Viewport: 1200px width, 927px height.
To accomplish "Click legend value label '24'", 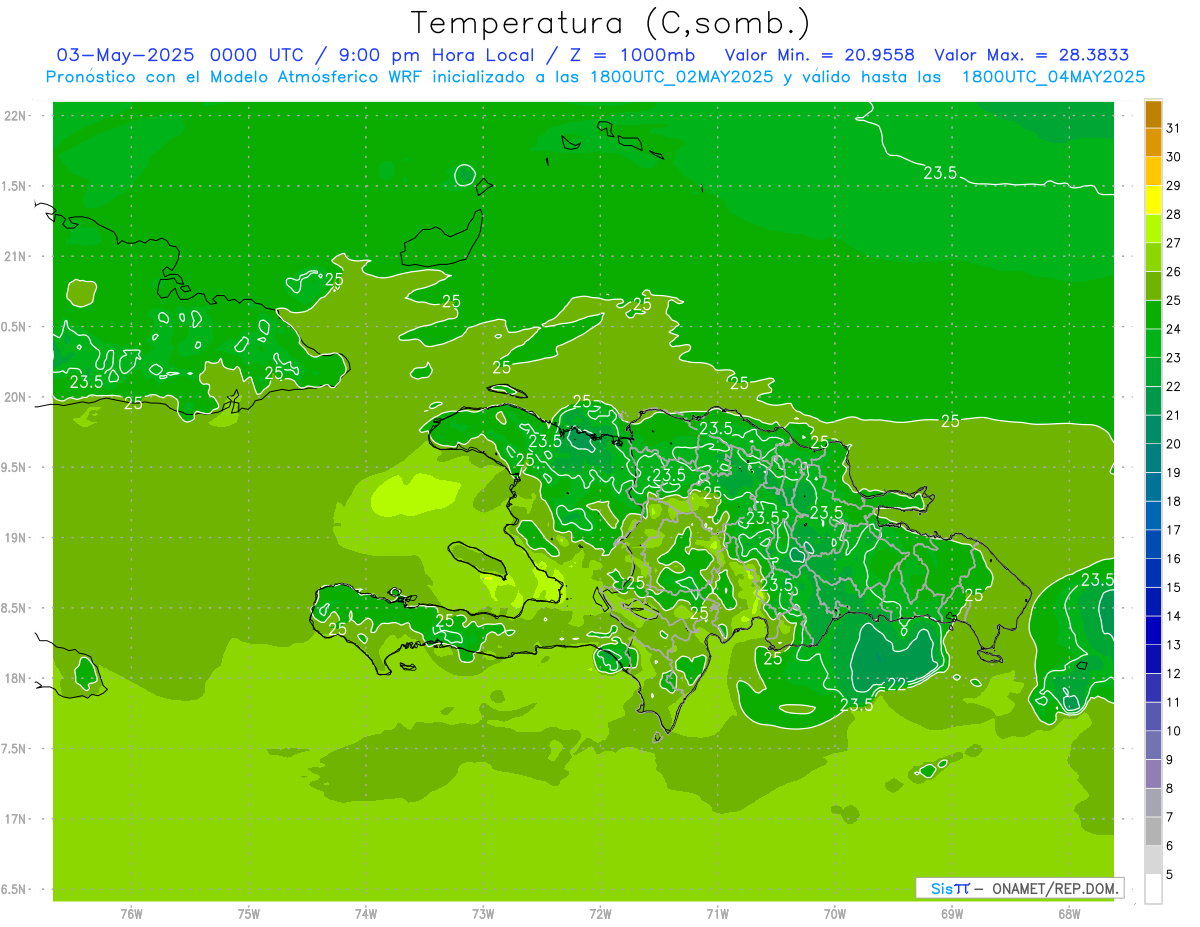I will (x=1174, y=329).
